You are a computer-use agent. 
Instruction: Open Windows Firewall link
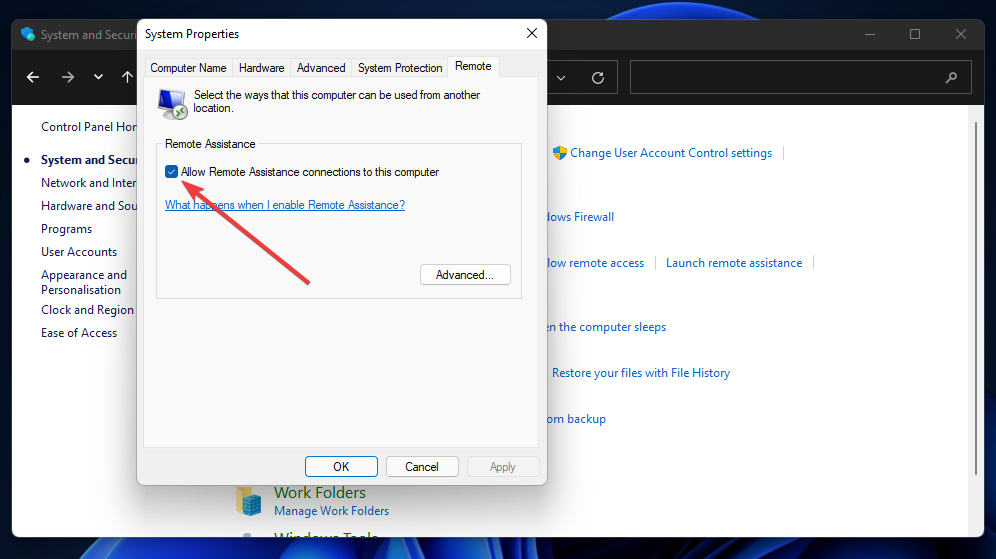[x=581, y=217]
